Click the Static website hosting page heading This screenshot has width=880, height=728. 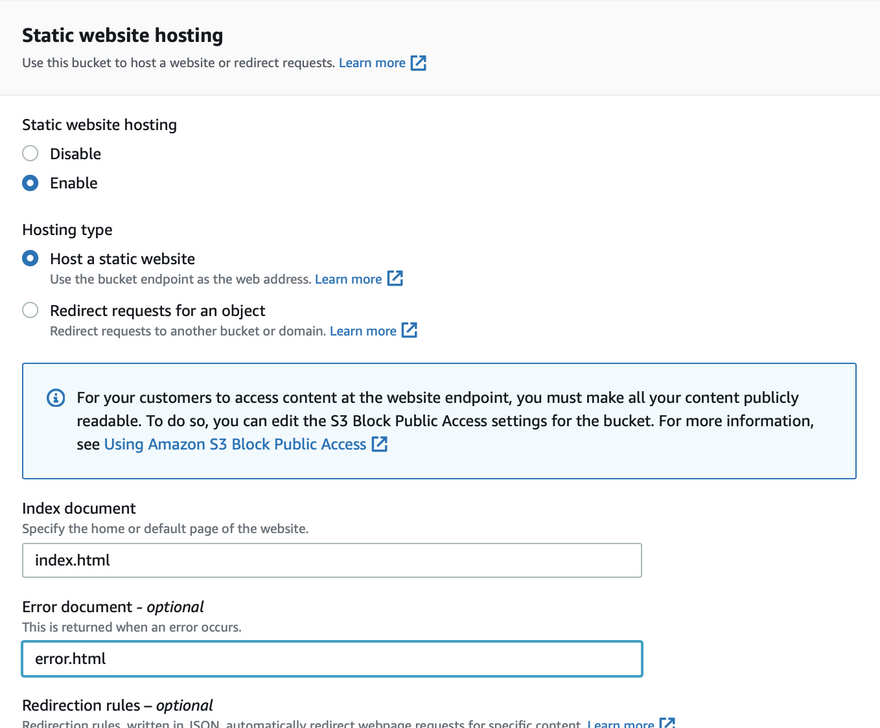point(122,35)
